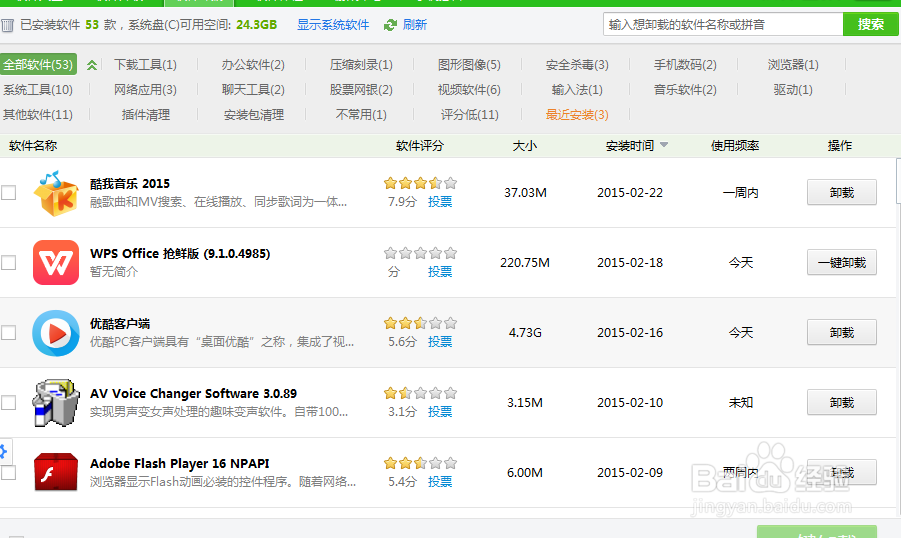Screen dimensions: 901x538
Task: Show the 评分低(11) software list
Action: click(x=469, y=114)
